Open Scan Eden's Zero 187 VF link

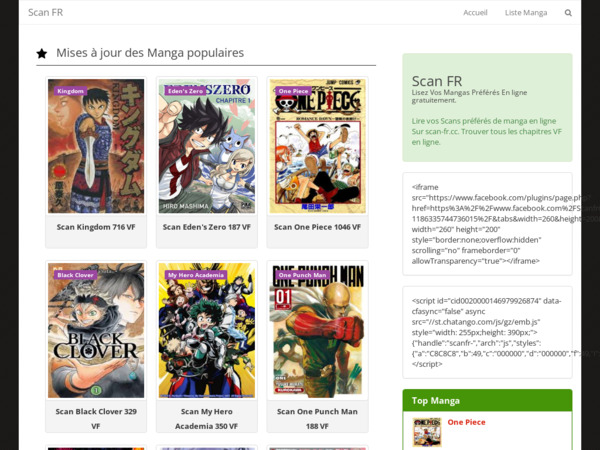click(x=207, y=227)
